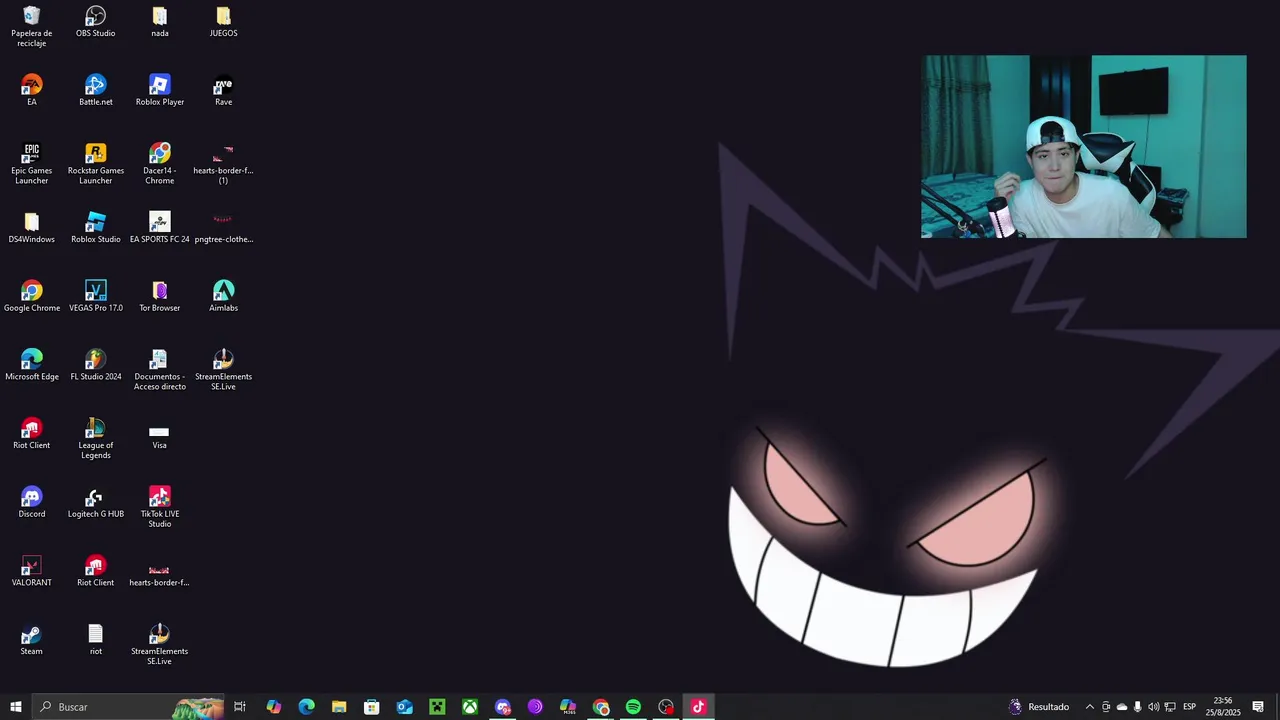
Task: Select the EA SPORTS FC 24 icon
Action: [x=160, y=228]
